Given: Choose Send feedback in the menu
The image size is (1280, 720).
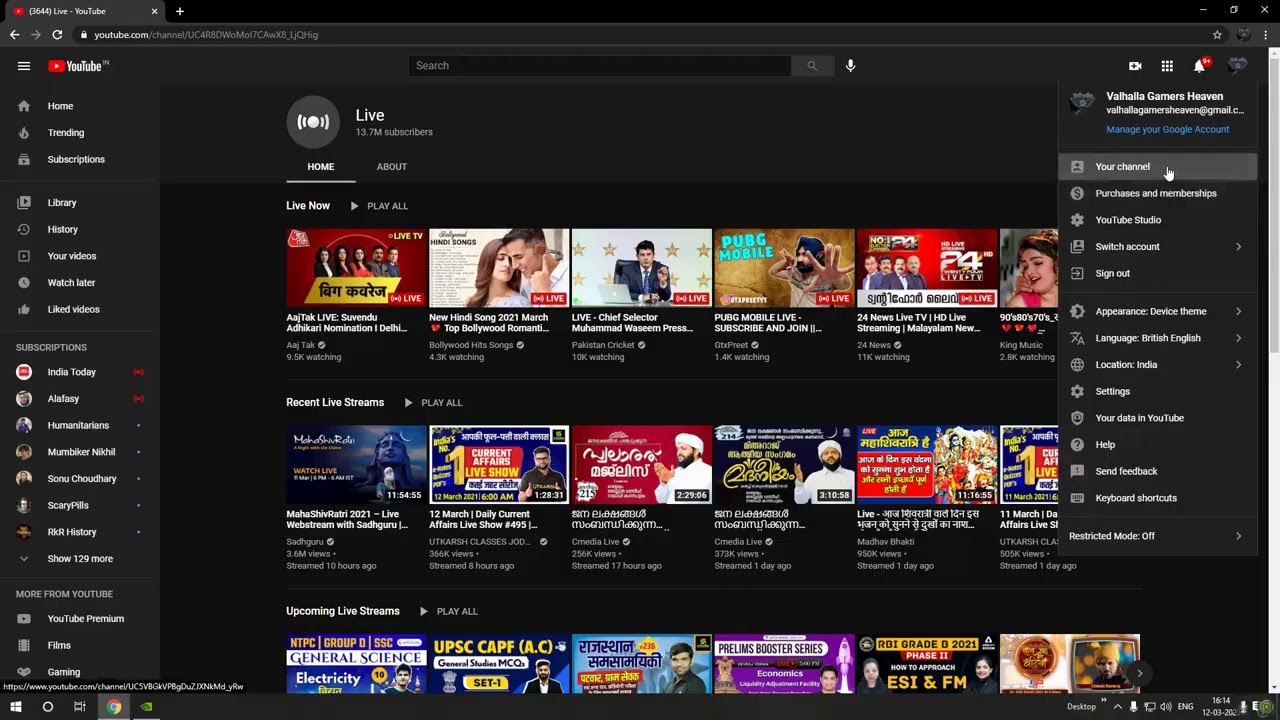Looking at the screenshot, I should 1158,471.
